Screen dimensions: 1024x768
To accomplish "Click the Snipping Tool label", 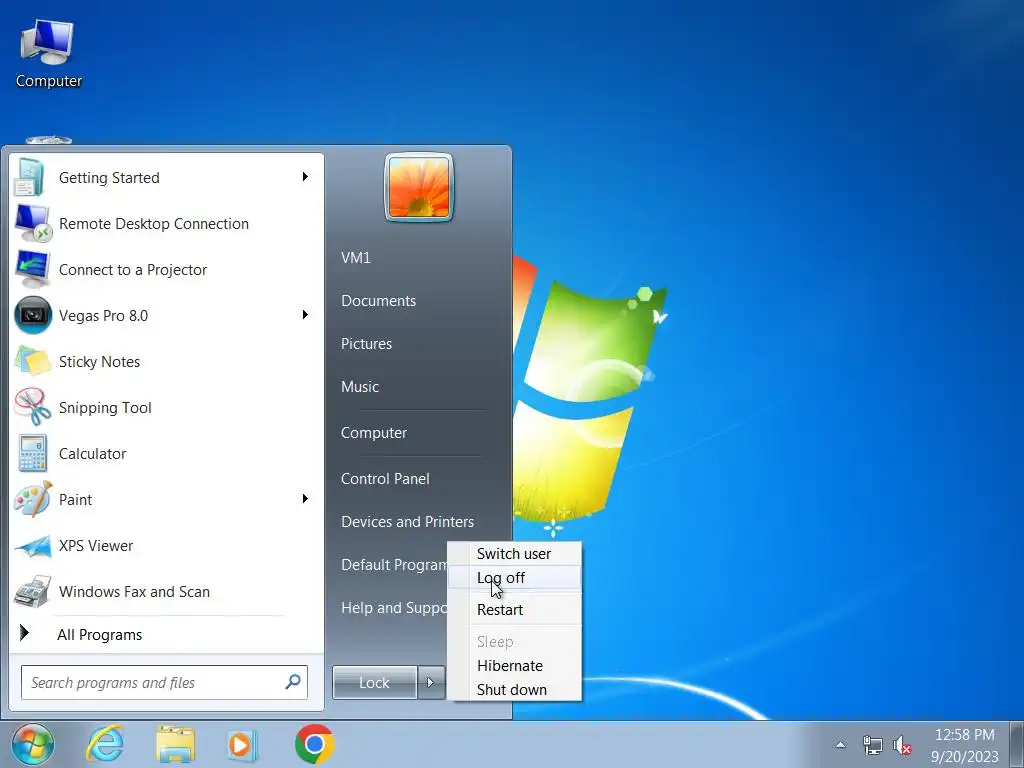I will [105, 408].
